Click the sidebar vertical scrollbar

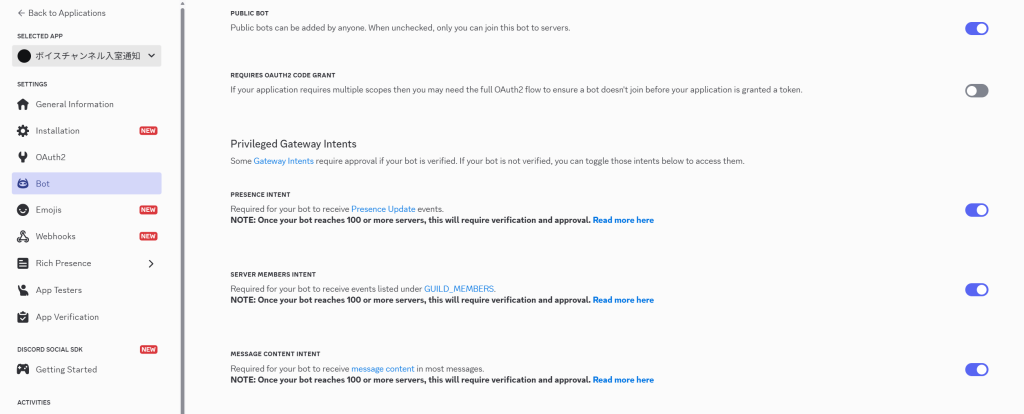[182, 207]
